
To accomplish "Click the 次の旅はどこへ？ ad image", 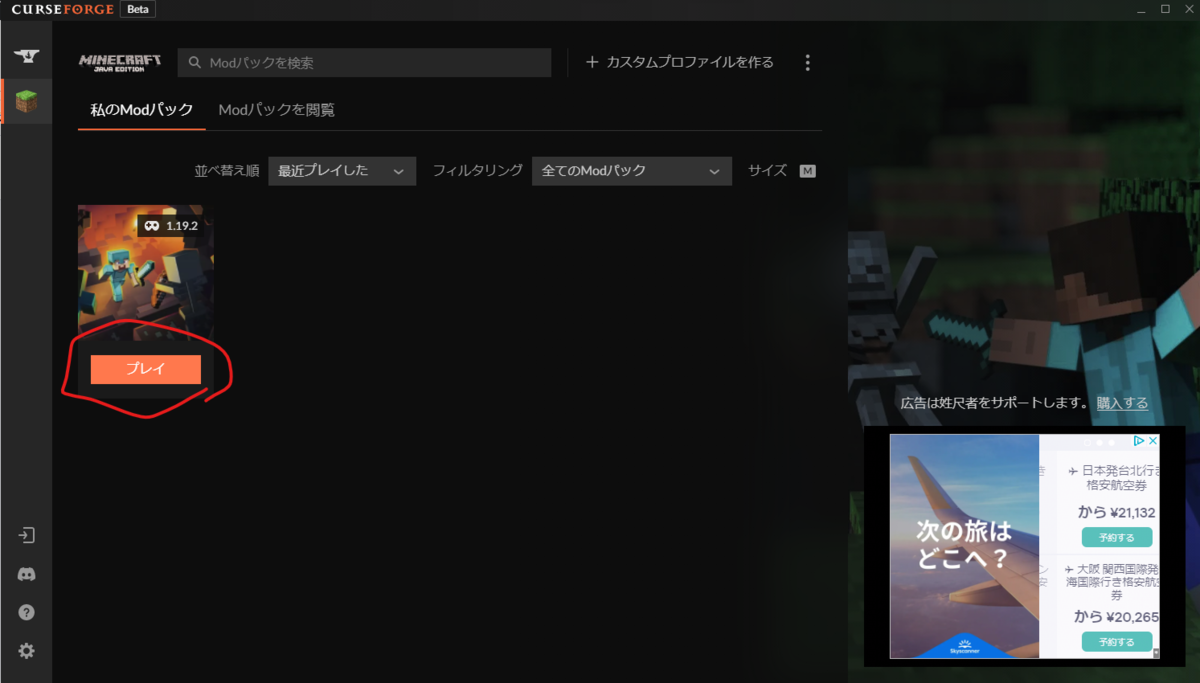I will click(964, 546).
